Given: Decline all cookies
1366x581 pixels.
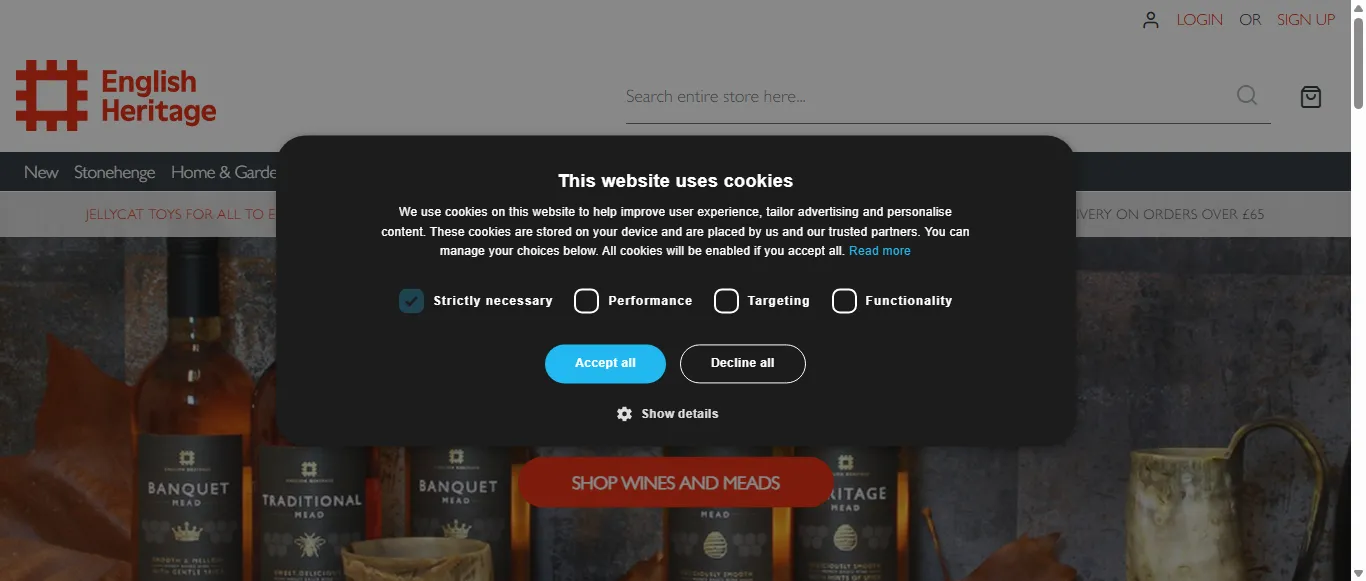Looking at the screenshot, I should [x=742, y=364].
